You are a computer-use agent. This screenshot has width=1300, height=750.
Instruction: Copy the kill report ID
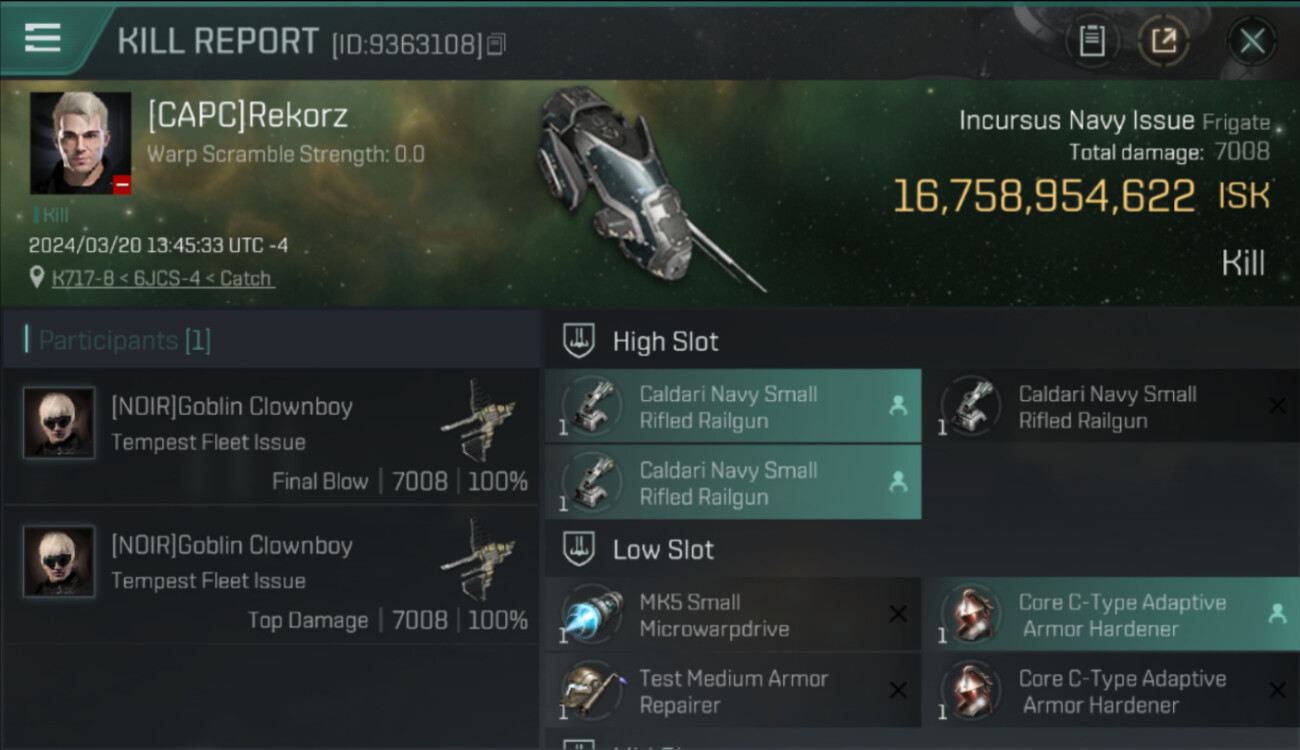coord(497,44)
